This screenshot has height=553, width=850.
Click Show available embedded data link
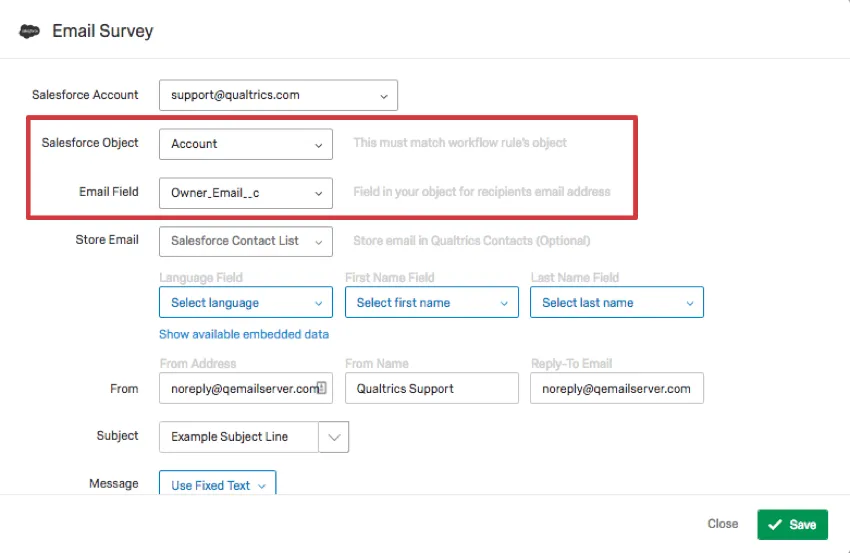tap(244, 334)
